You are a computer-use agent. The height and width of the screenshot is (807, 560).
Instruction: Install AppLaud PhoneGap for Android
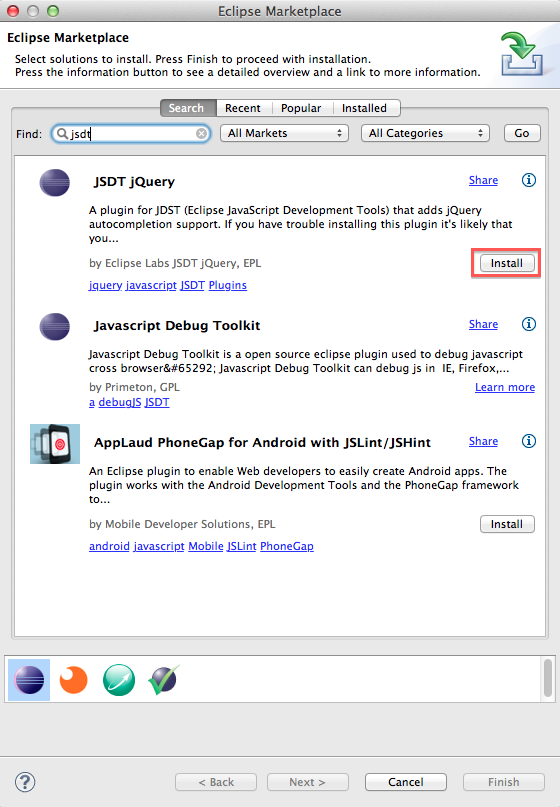point(507,524)
